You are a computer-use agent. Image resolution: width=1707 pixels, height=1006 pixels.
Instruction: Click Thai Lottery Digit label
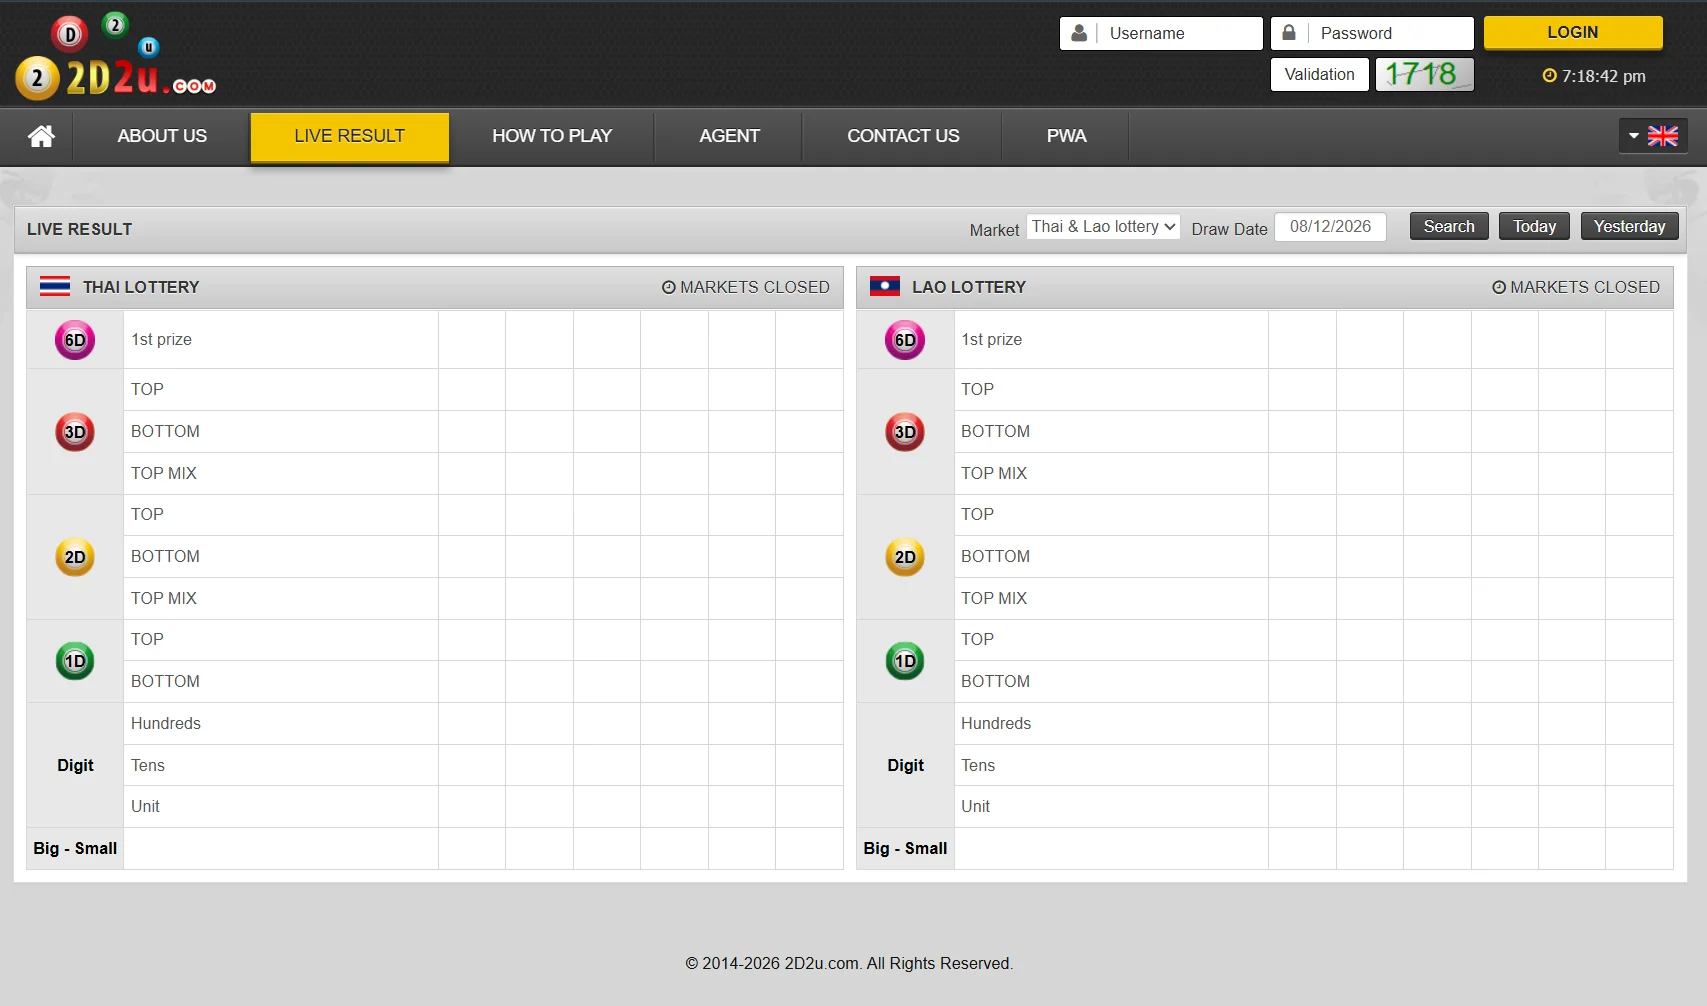pyautogui.click(x=75, y=765)
